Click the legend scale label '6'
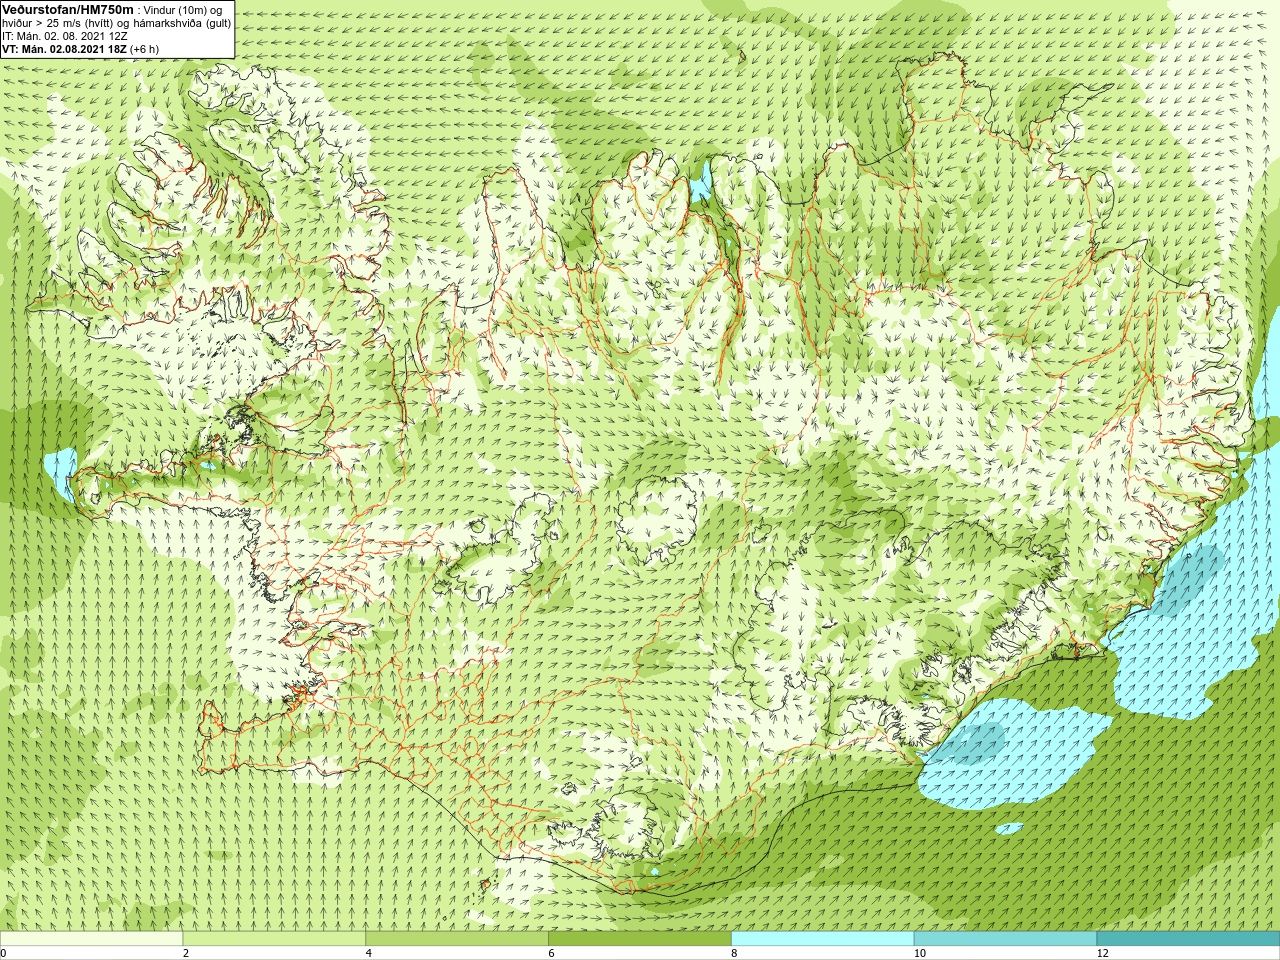This screenshot has height=960, width=1280. point(552,953)
